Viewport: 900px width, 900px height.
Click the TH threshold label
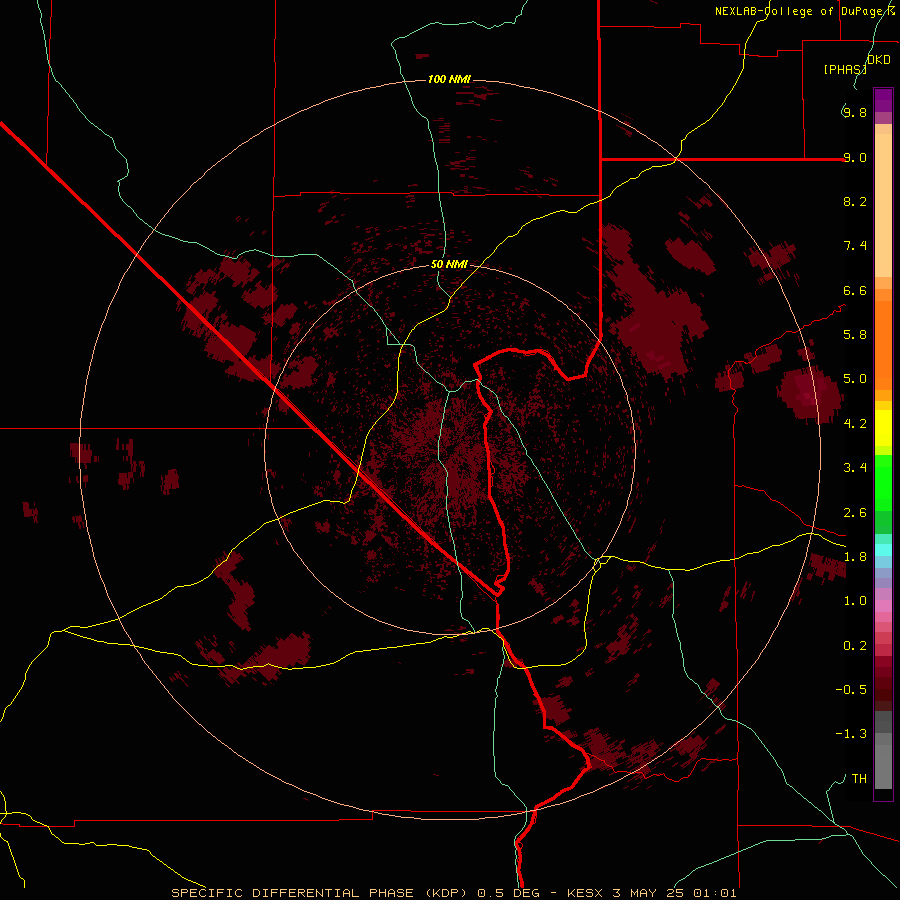tap(859, 778)
